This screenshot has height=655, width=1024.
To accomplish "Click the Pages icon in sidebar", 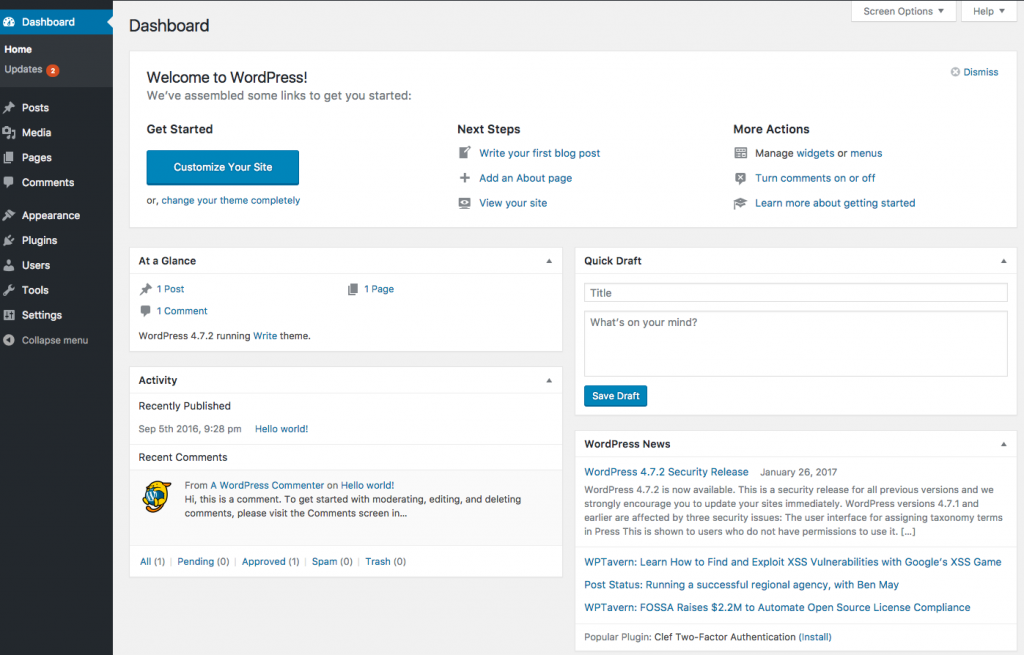I will [x=9, y=157].
